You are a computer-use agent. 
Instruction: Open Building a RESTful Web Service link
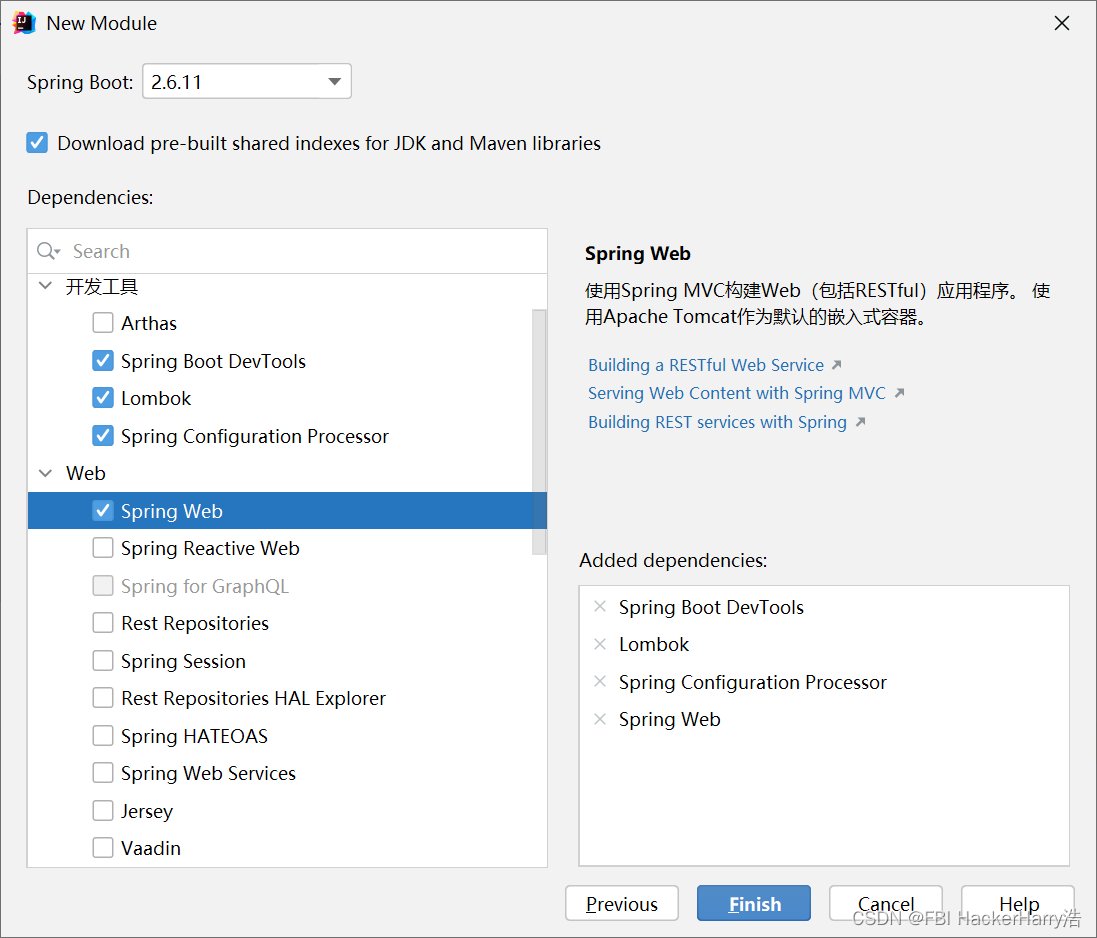(706, 365)
